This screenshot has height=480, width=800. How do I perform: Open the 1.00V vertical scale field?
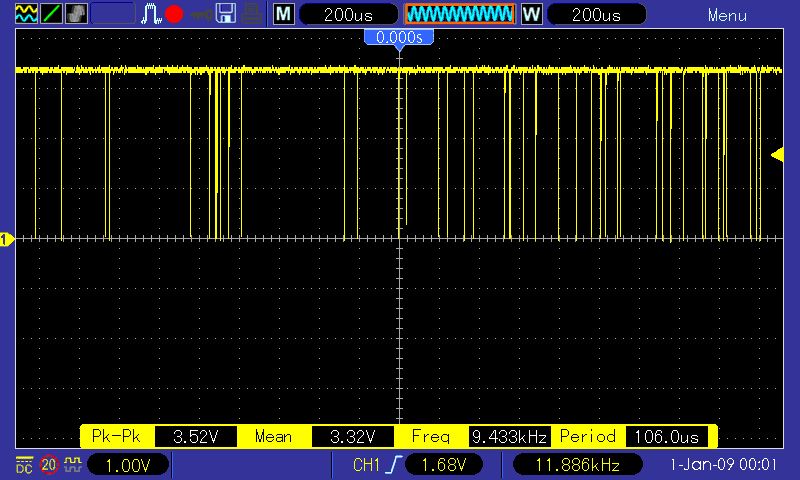[129, 466]
